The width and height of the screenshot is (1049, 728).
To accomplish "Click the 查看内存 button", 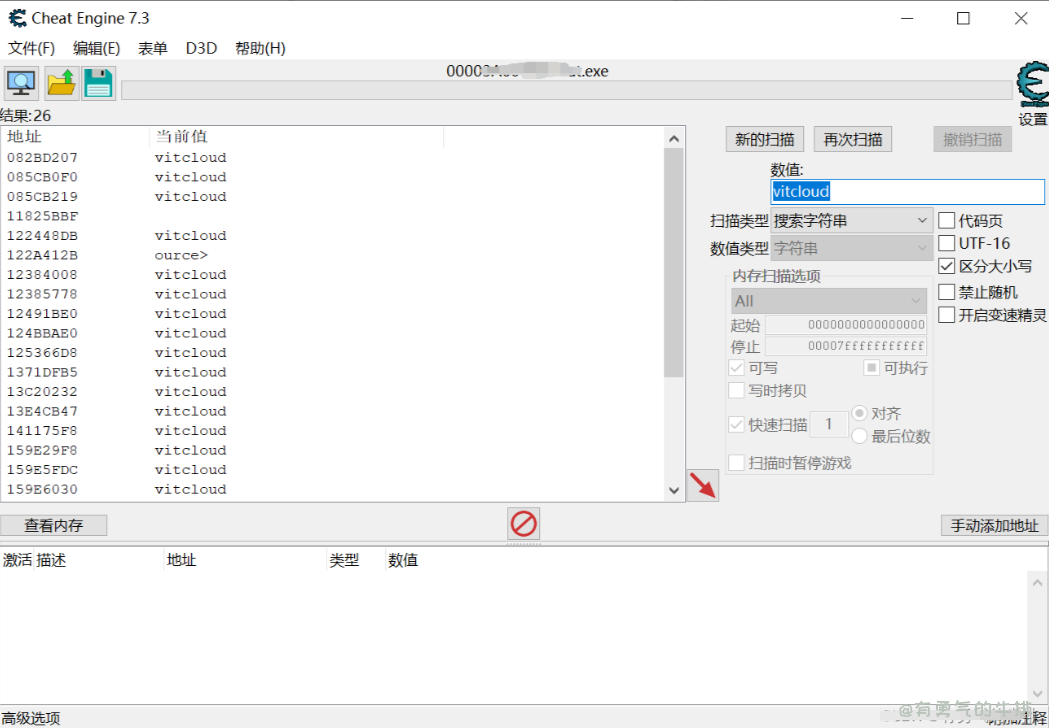I will pyautogui.click(x=54, y=525).
